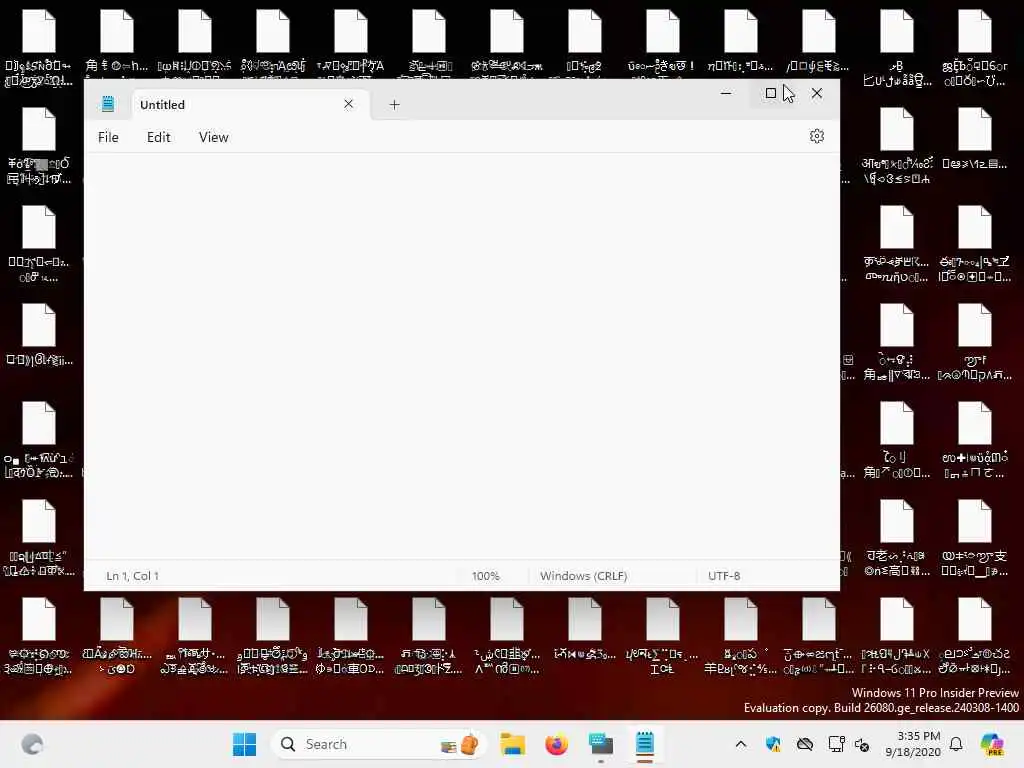Click into the Notepad text area
Image resolution: width=1024 pixels, height=768 pixels.
click(462, 356)
